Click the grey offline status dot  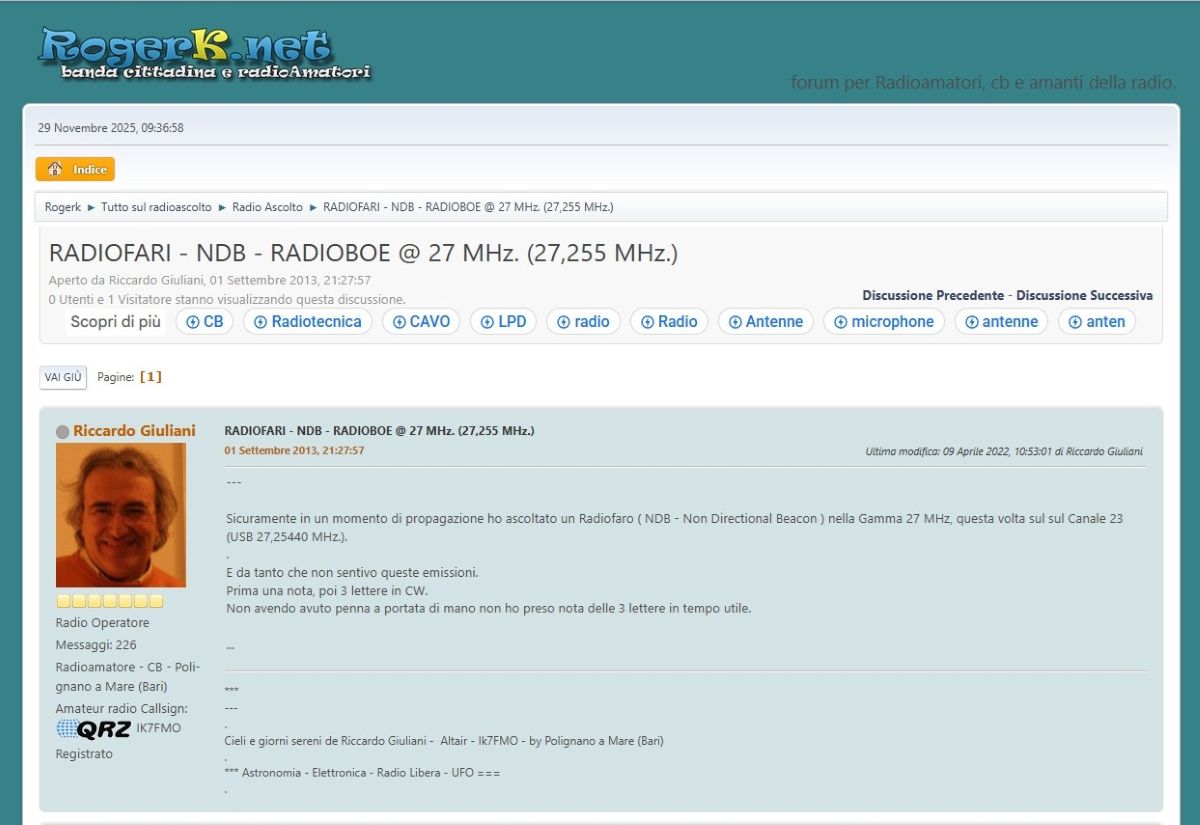pyautogui.click(x=62, y=432)
